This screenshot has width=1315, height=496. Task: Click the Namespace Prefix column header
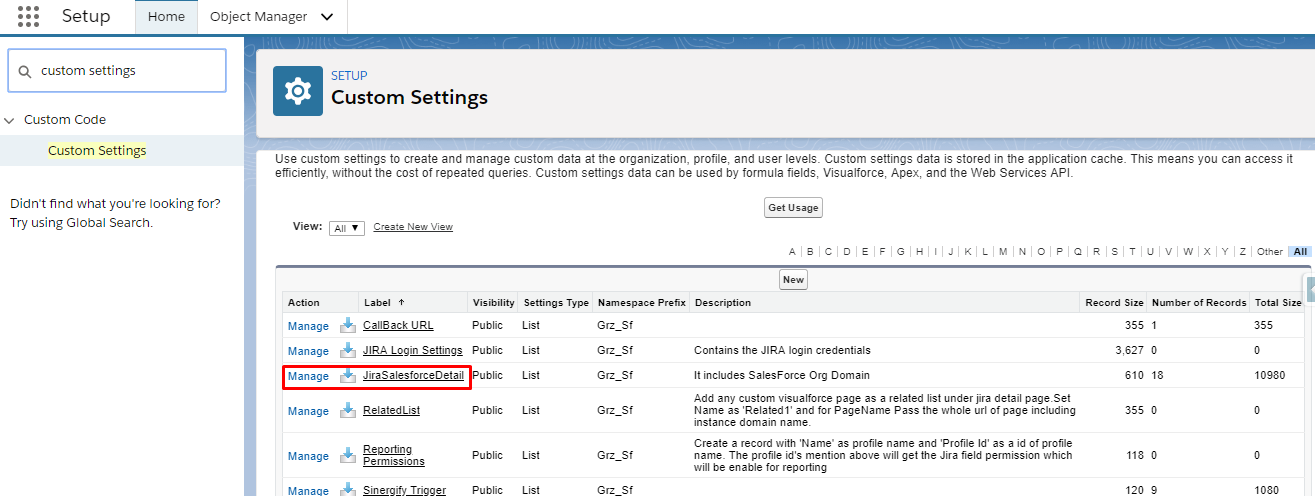(641, 302)
